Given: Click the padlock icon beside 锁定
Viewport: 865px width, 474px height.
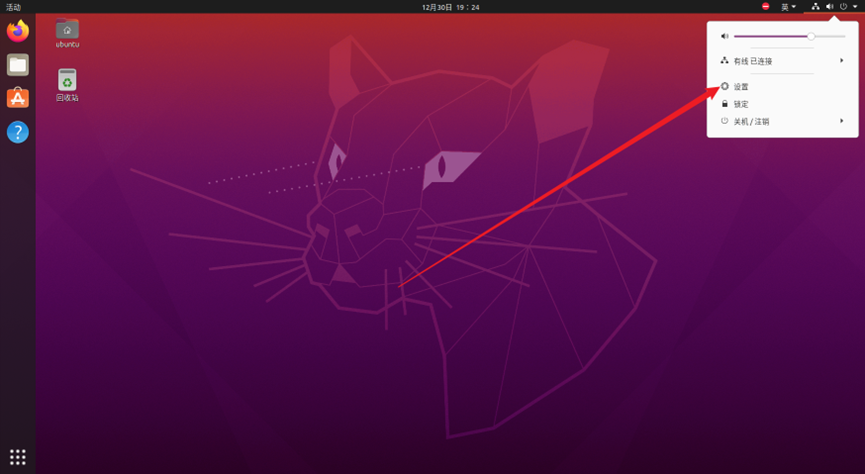Looking at the screenshot, I should point(725,104).
